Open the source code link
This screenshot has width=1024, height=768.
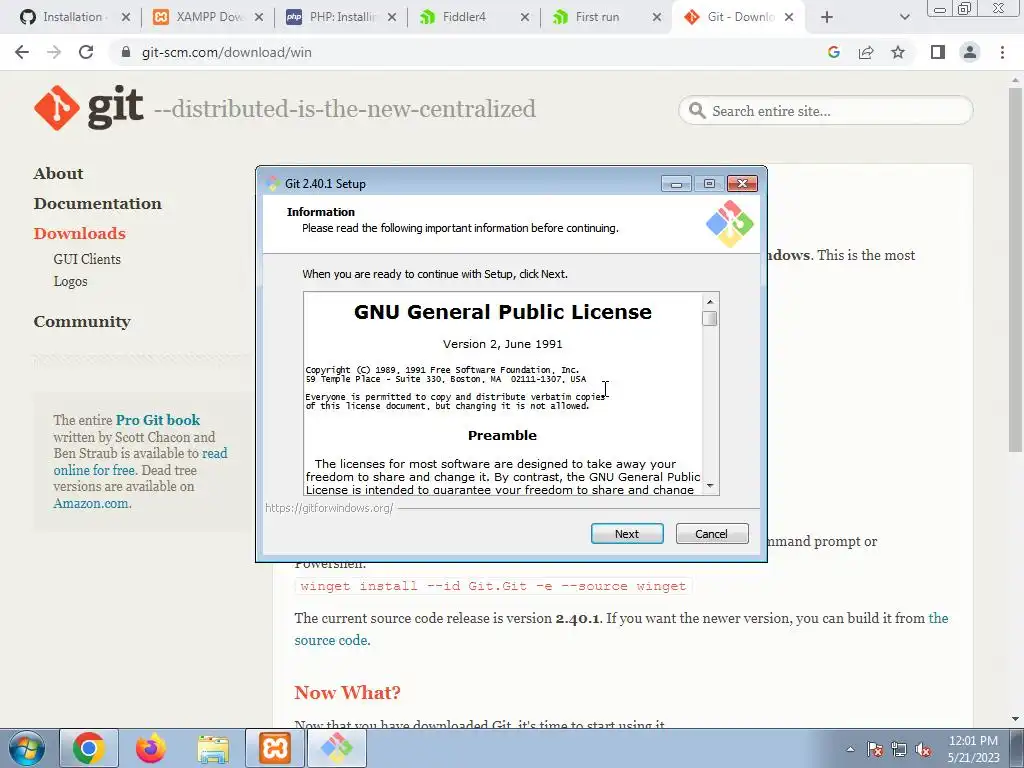pos(332,641)
